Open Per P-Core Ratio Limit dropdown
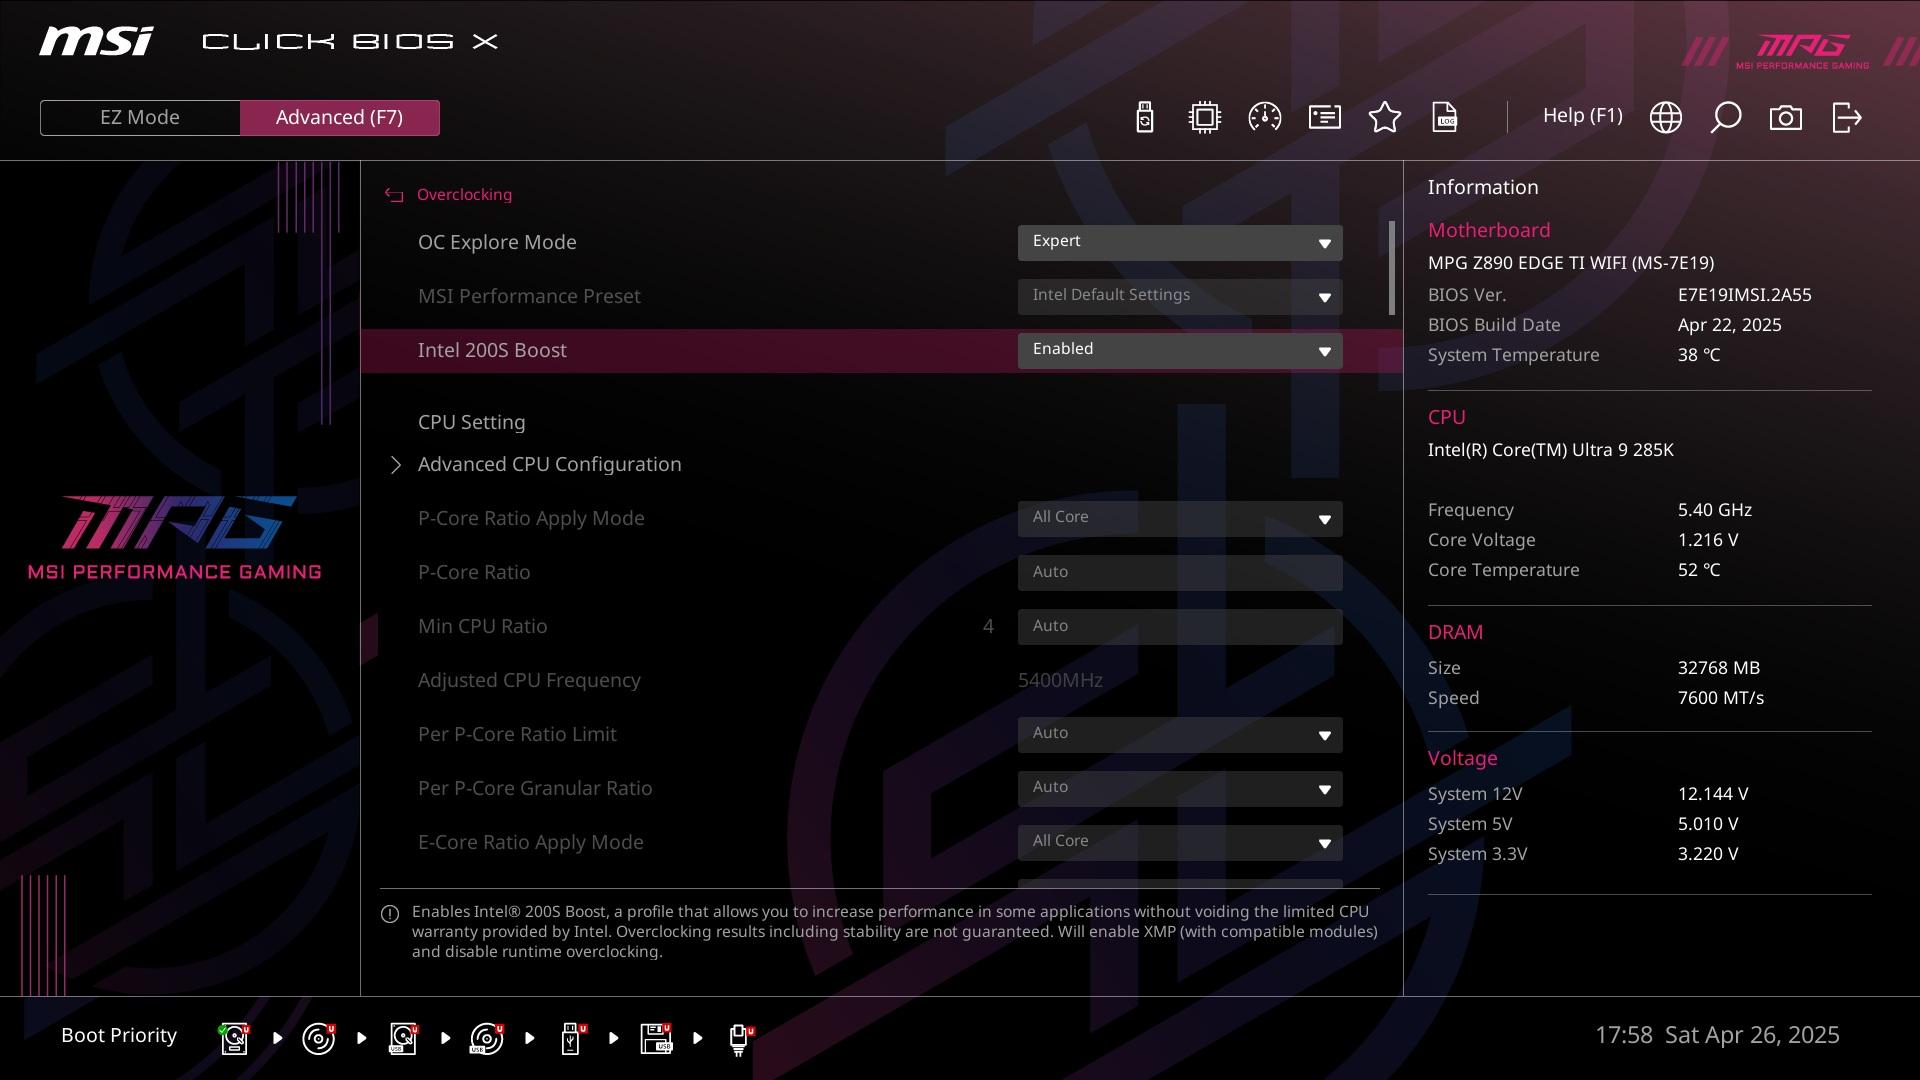Image resolution: width=1920 pixels, height=1080 pixels. click(1180, 735)
